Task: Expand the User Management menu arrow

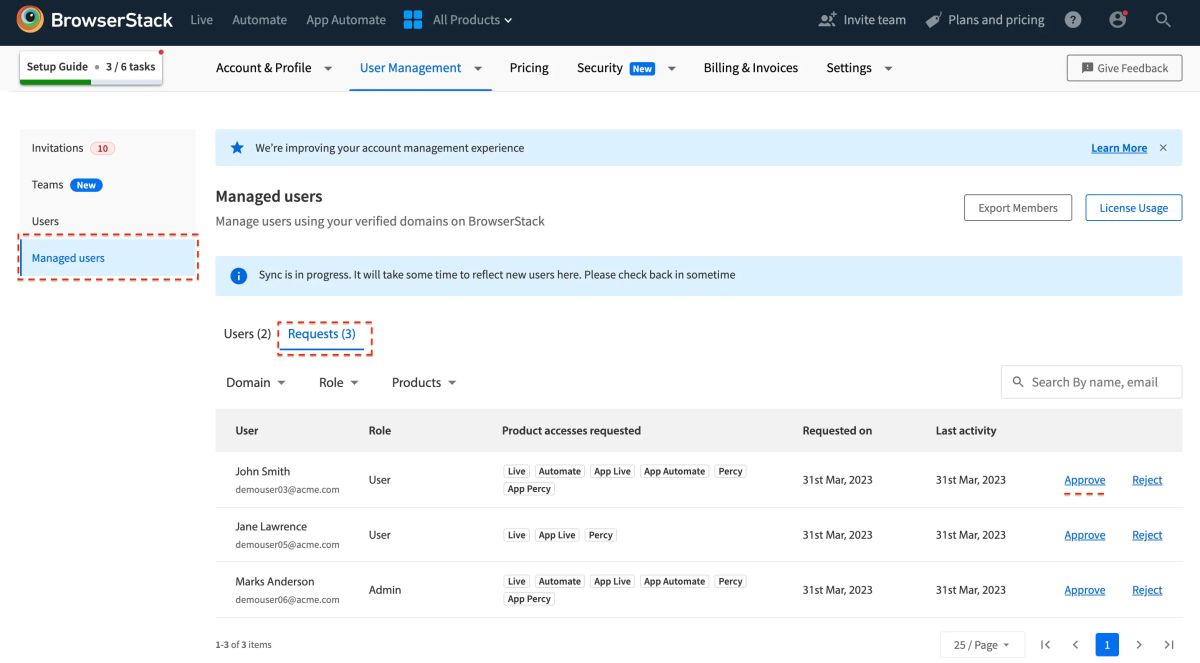Action: click(478, 68)
